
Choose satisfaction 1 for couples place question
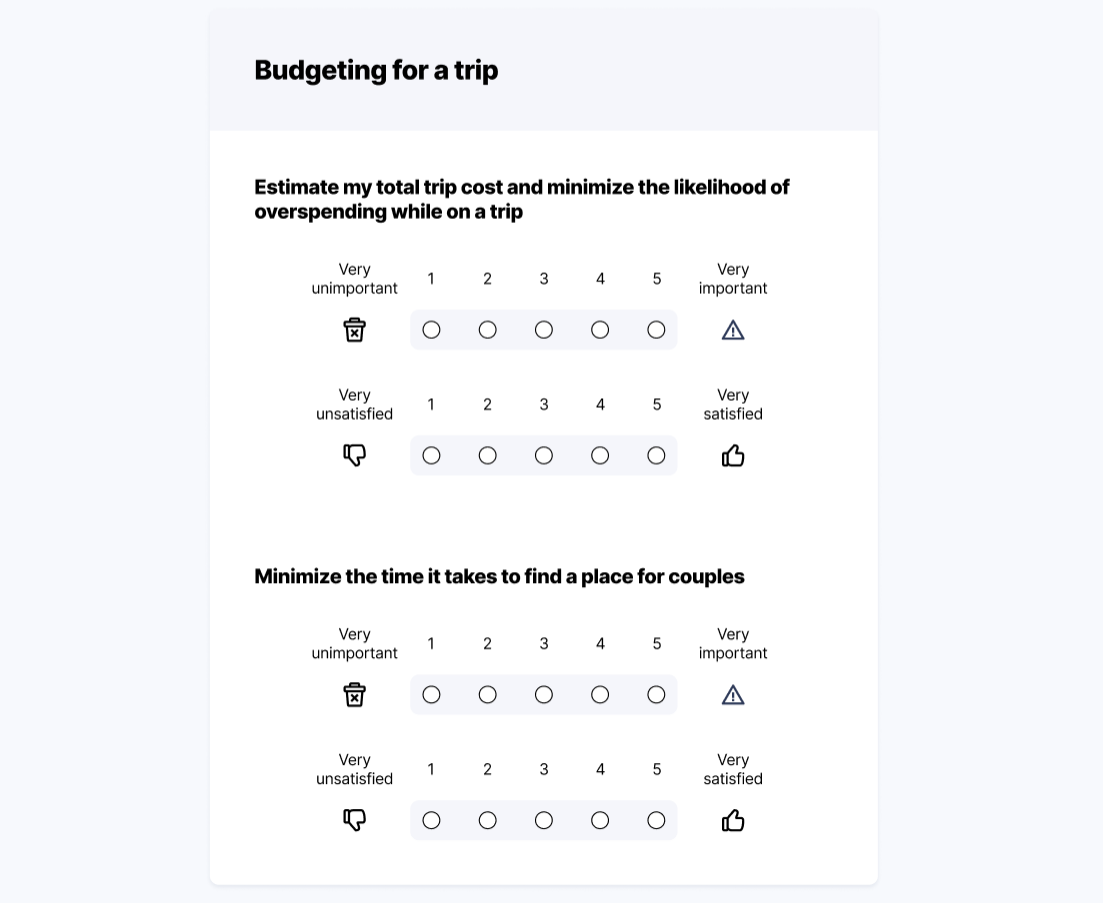click(431, 821)
